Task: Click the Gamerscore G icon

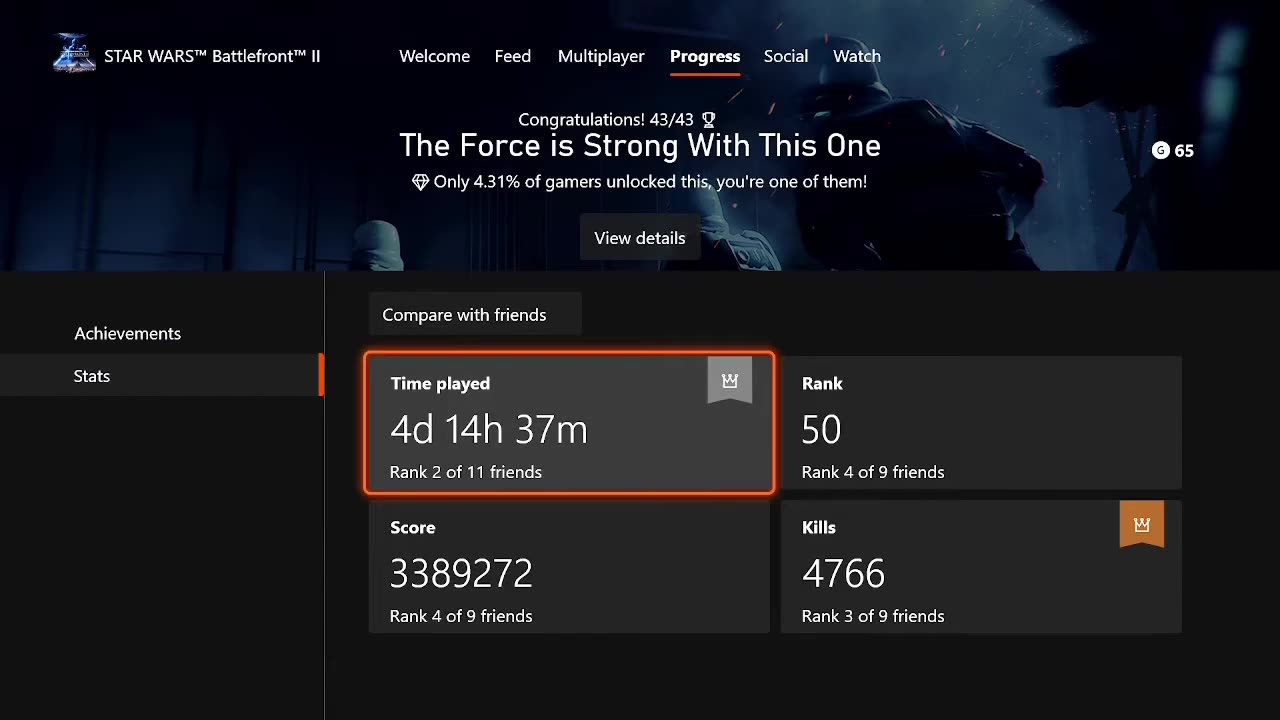Action: (x=1160, y=150)
